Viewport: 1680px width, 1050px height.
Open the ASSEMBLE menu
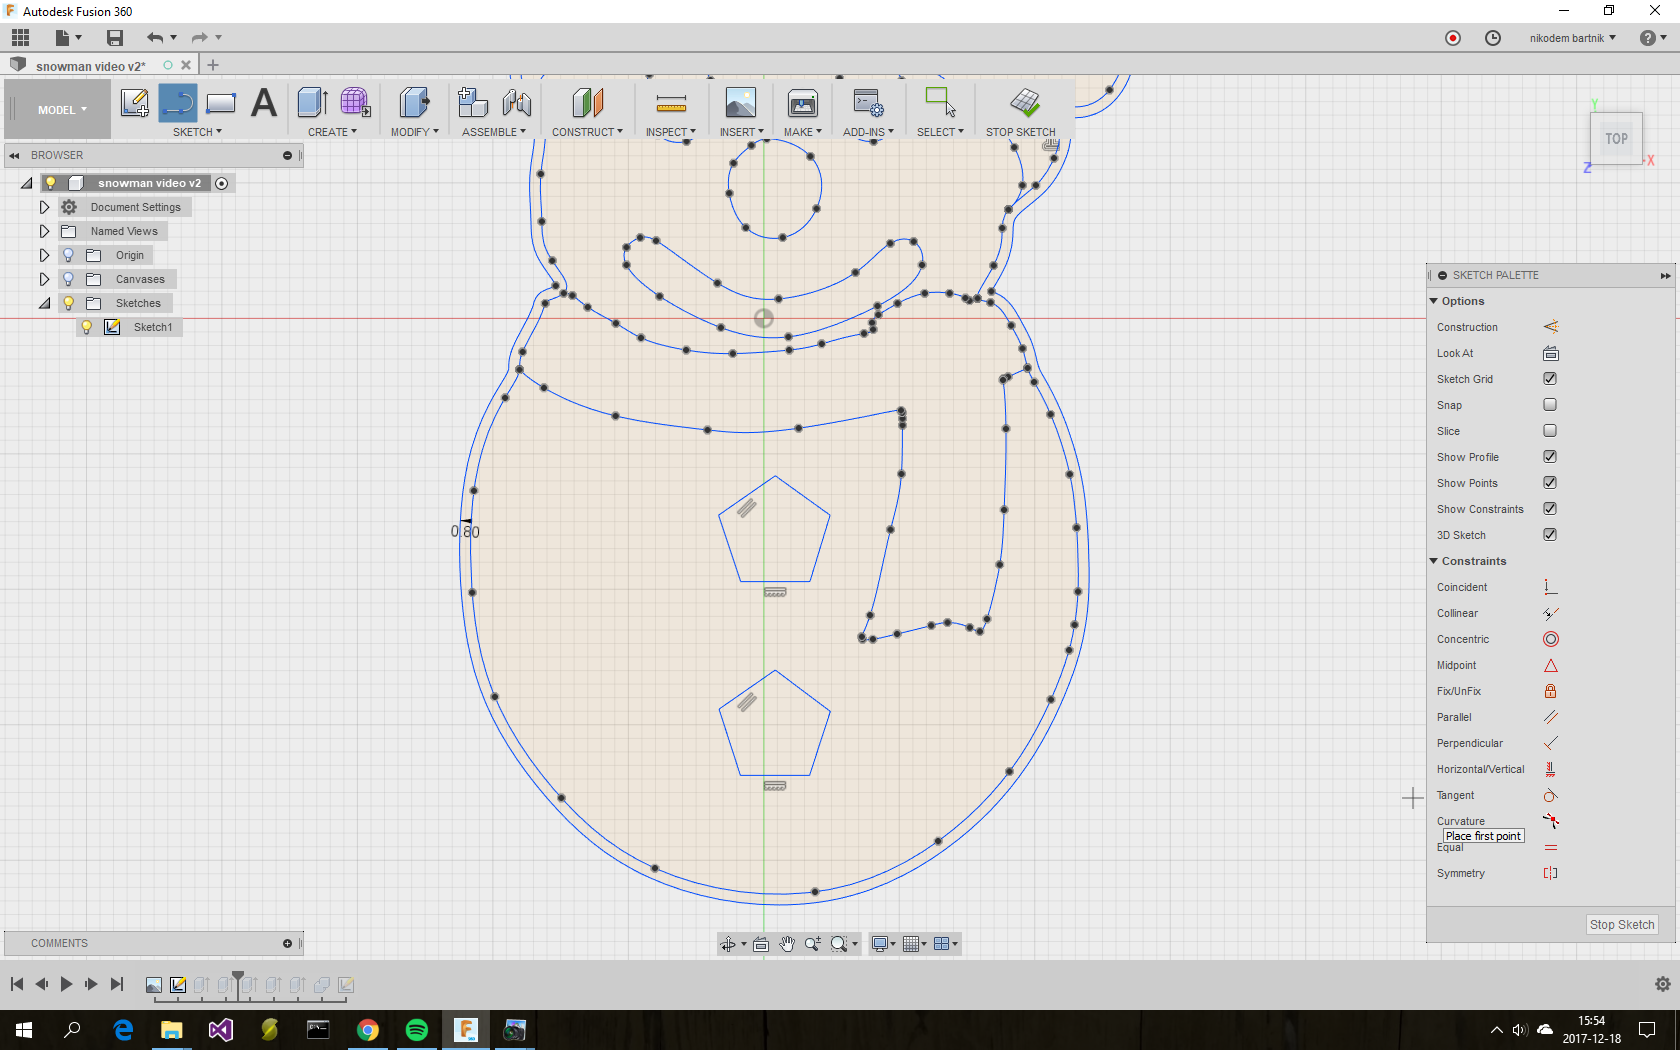click(x=493, y=132)
